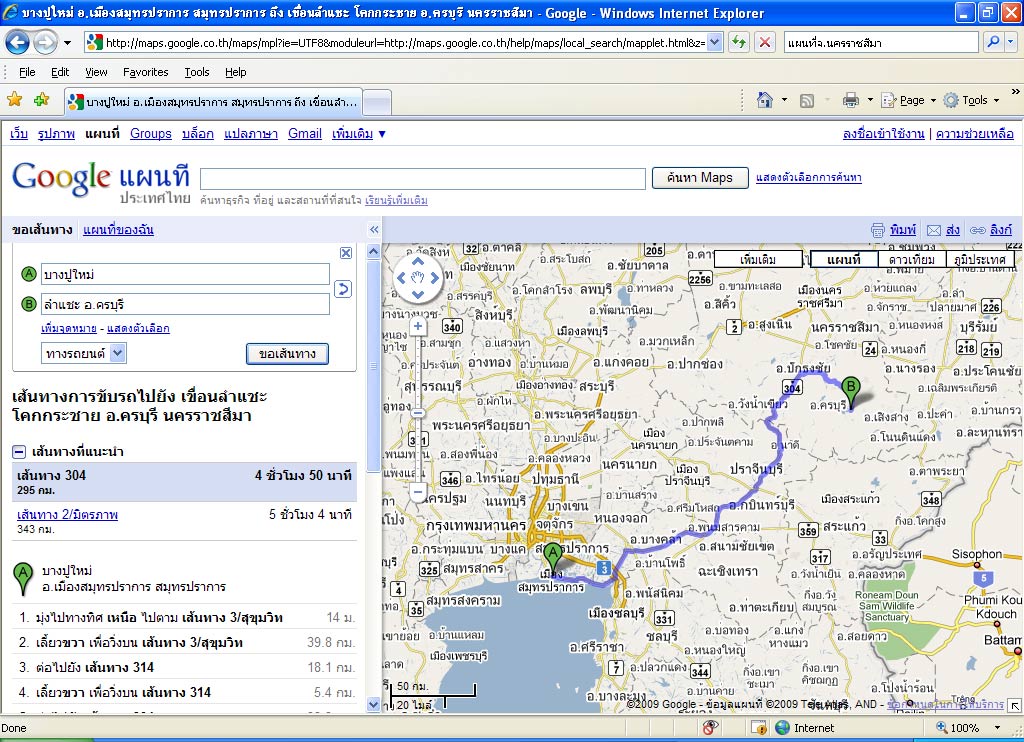Open the Help menu

point(236,72)
